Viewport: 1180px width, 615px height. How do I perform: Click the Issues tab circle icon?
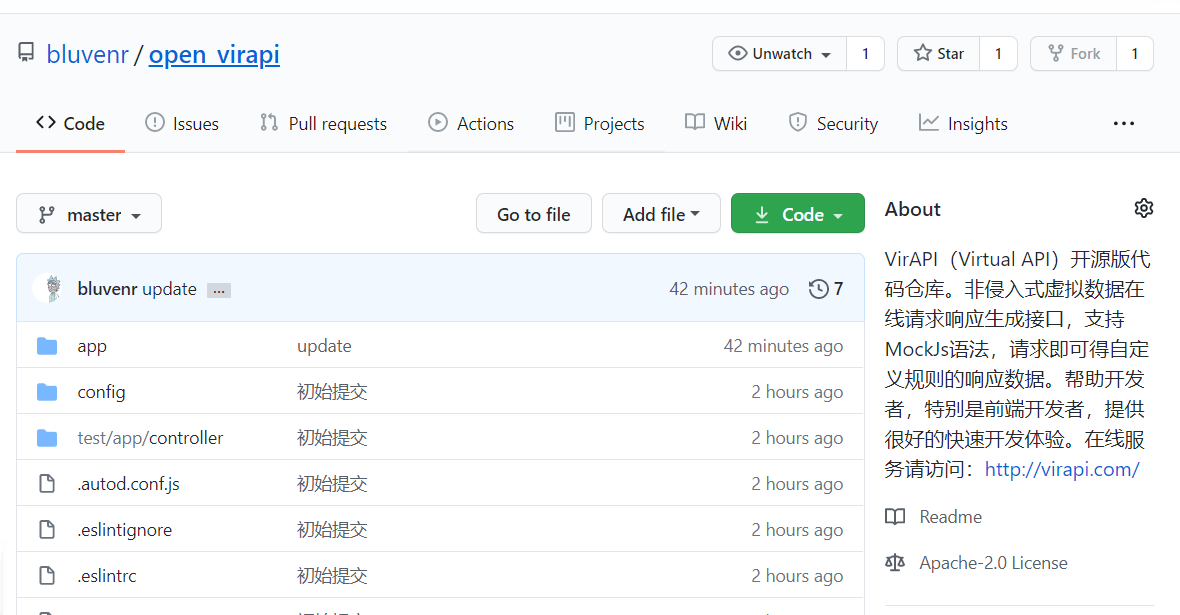pos(154,123)
